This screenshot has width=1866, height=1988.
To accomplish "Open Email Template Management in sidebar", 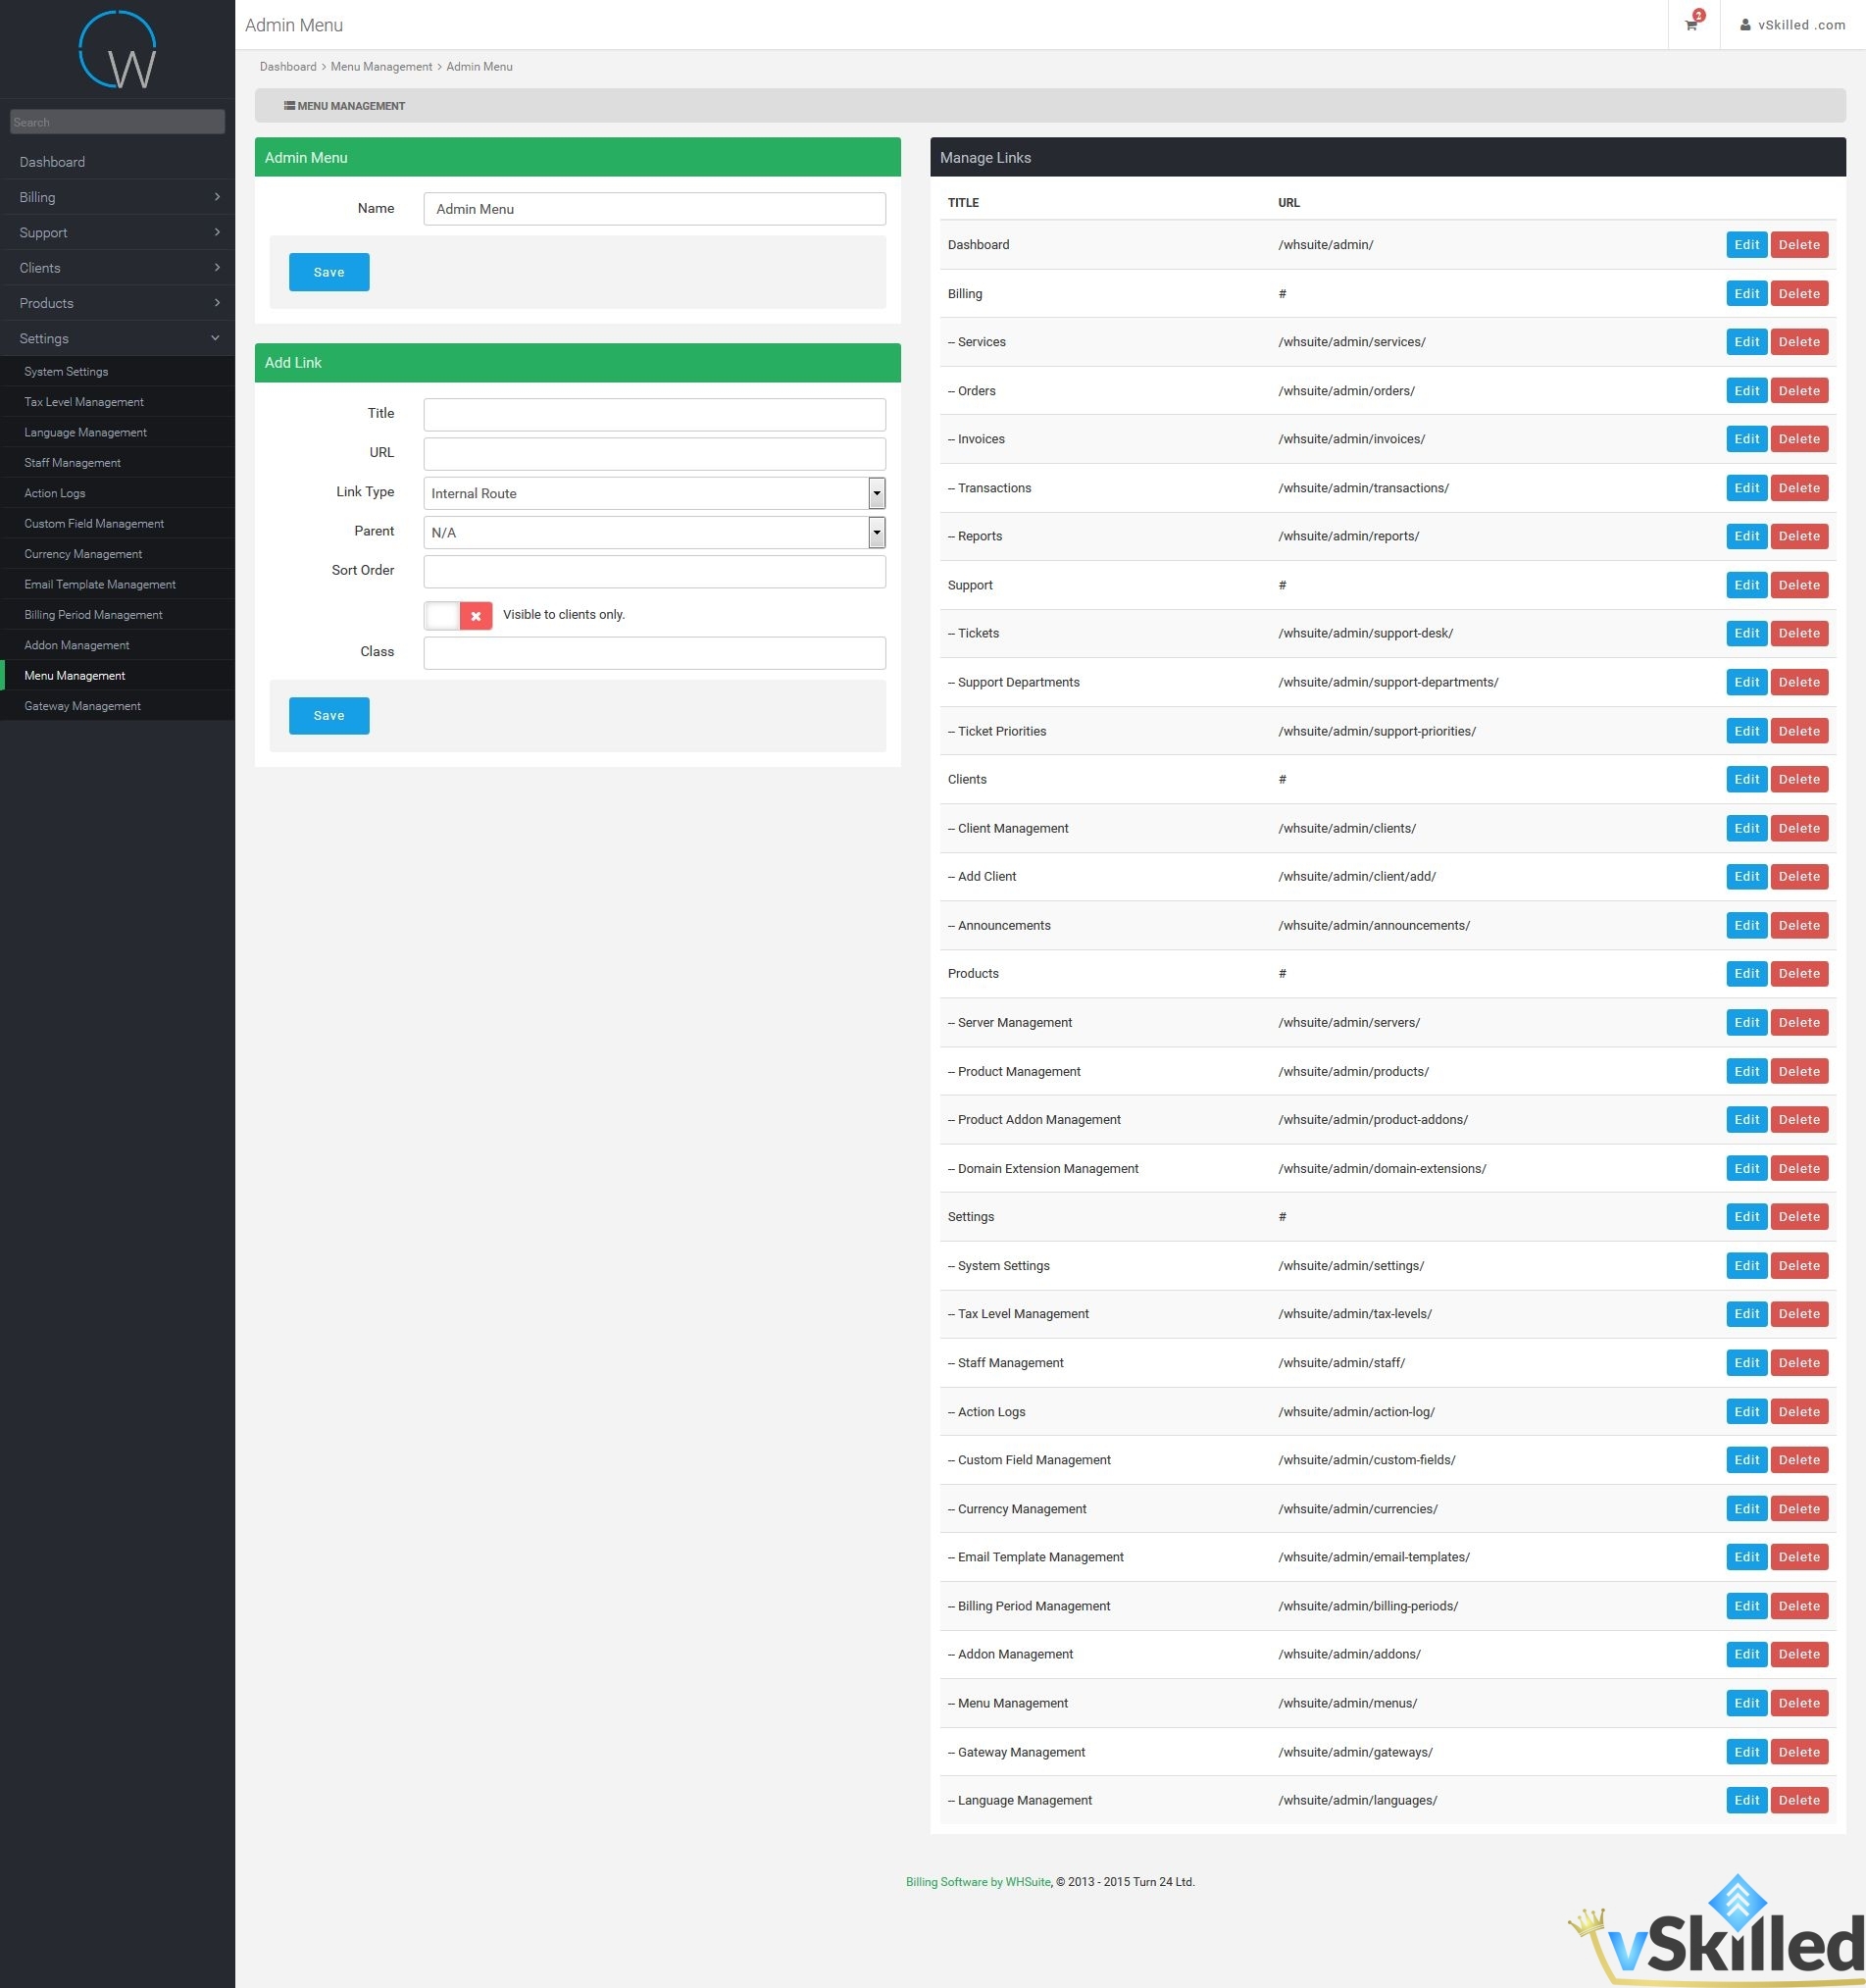I will (117, 584).
